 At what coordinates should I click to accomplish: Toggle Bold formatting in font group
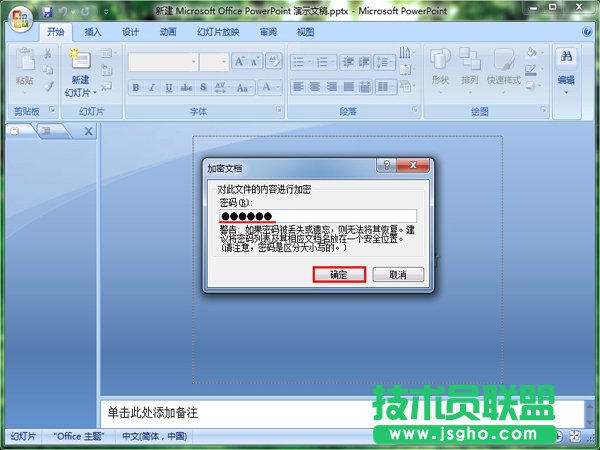coord(136,88)
